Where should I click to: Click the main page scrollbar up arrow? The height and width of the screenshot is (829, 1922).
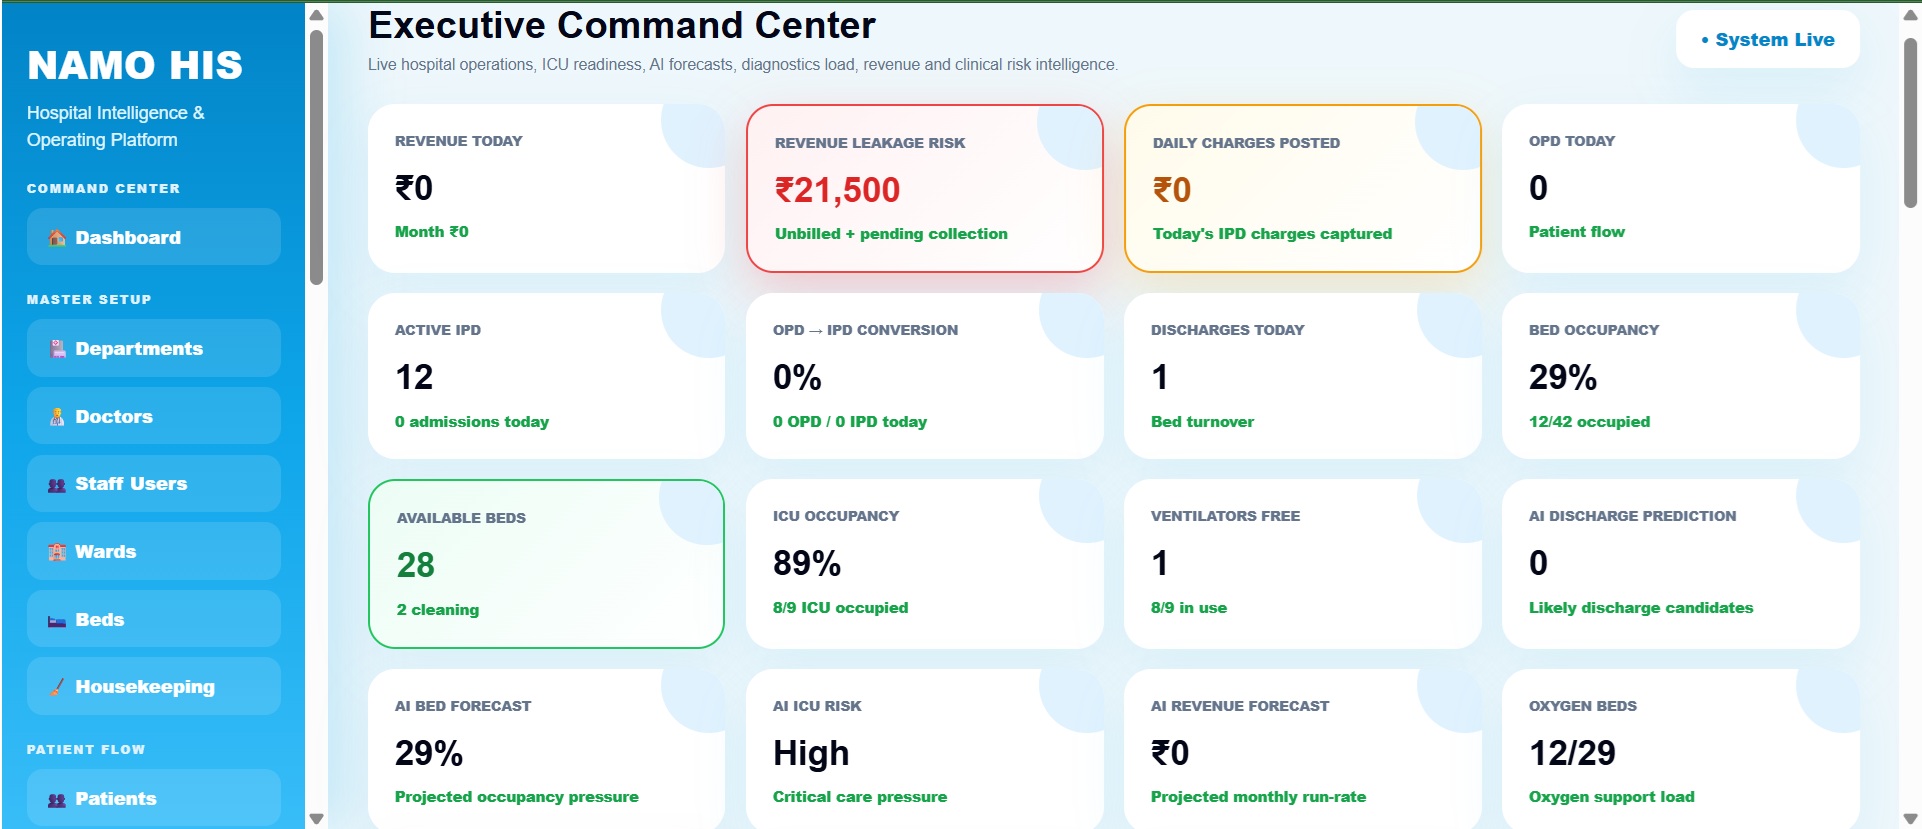(x=1910, y=14)
